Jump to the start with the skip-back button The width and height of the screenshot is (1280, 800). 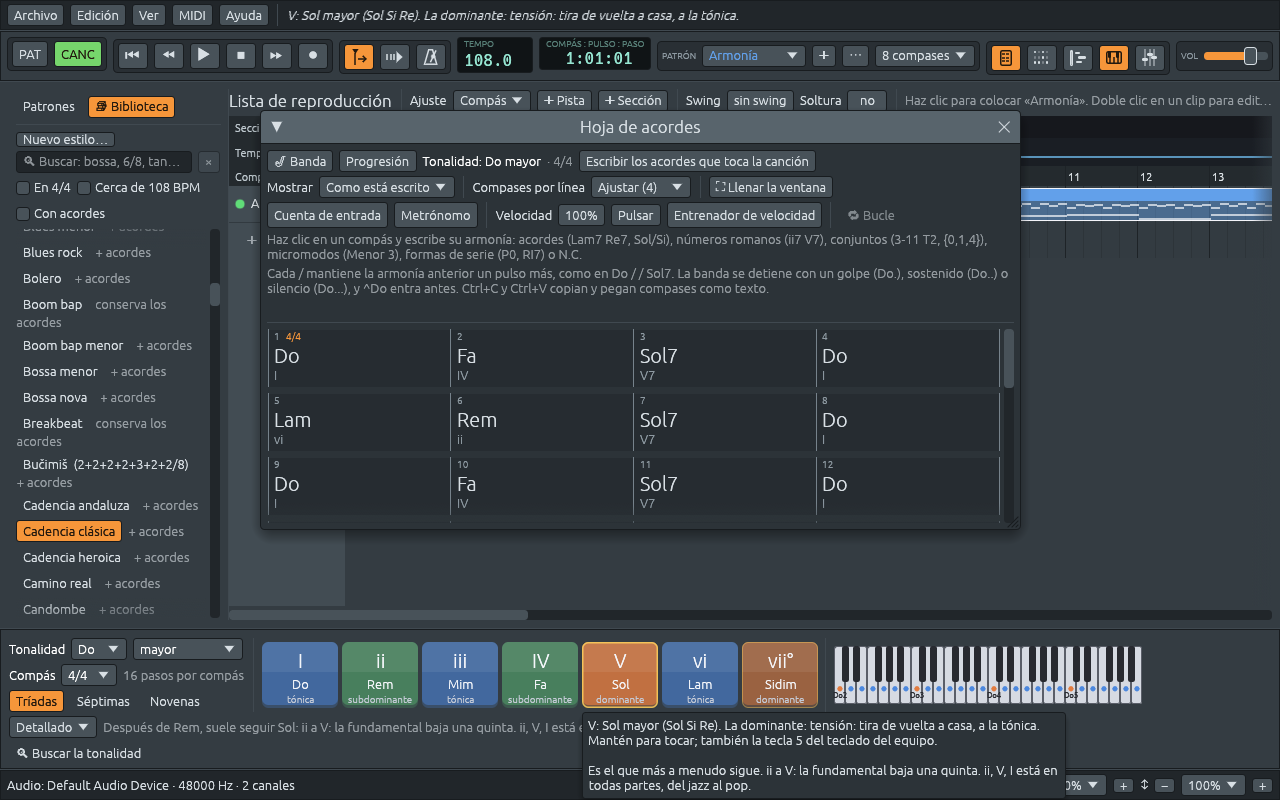(x=131, y=55)
